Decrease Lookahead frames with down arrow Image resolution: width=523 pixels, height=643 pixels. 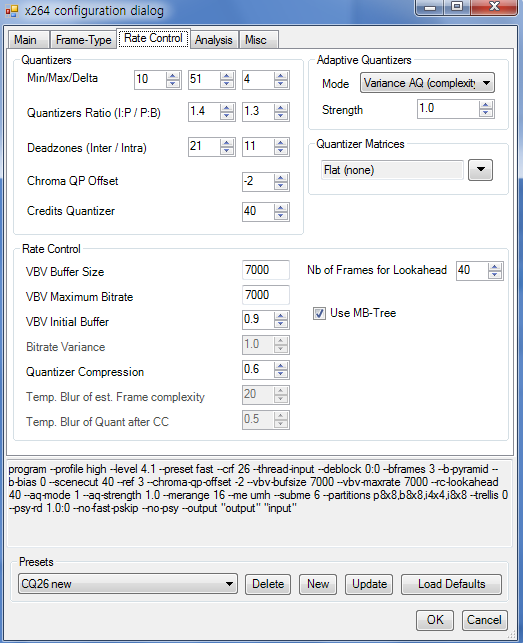(x=495, y=275)
